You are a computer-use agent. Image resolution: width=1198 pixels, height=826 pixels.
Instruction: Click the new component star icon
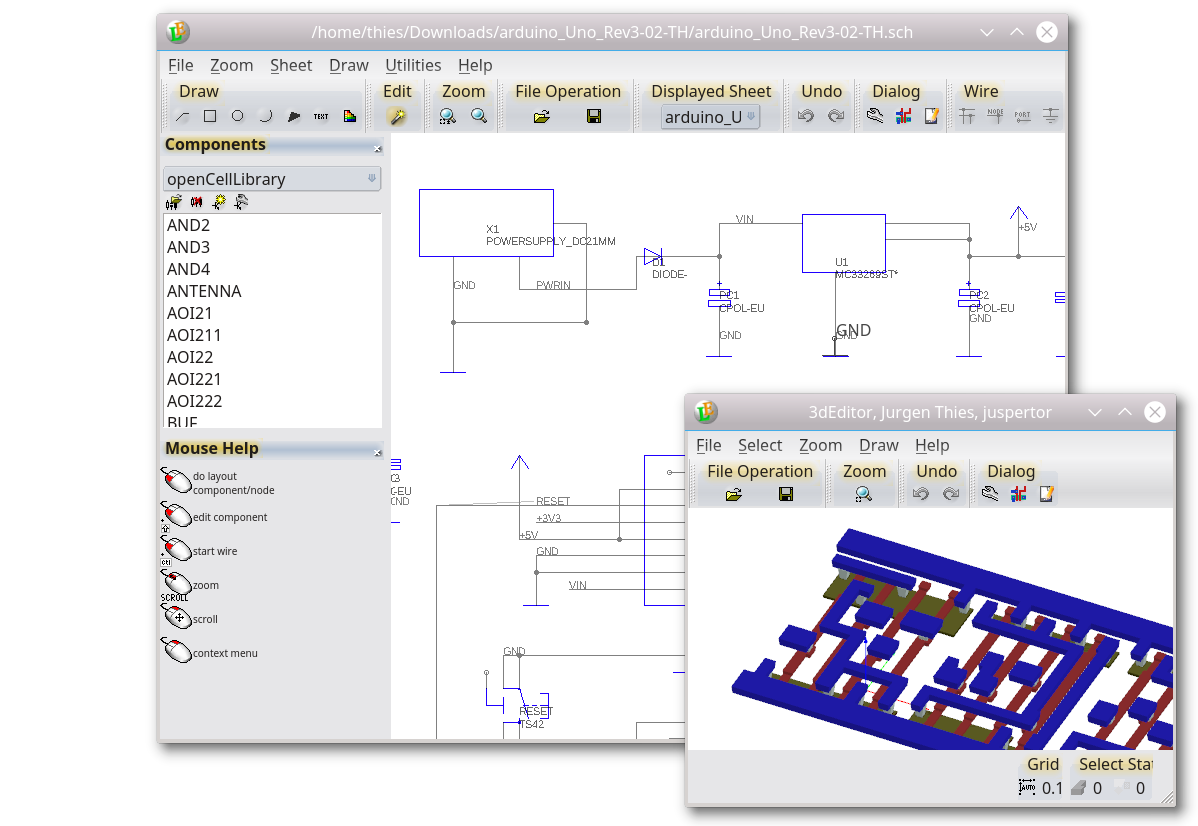click(219, 202)
